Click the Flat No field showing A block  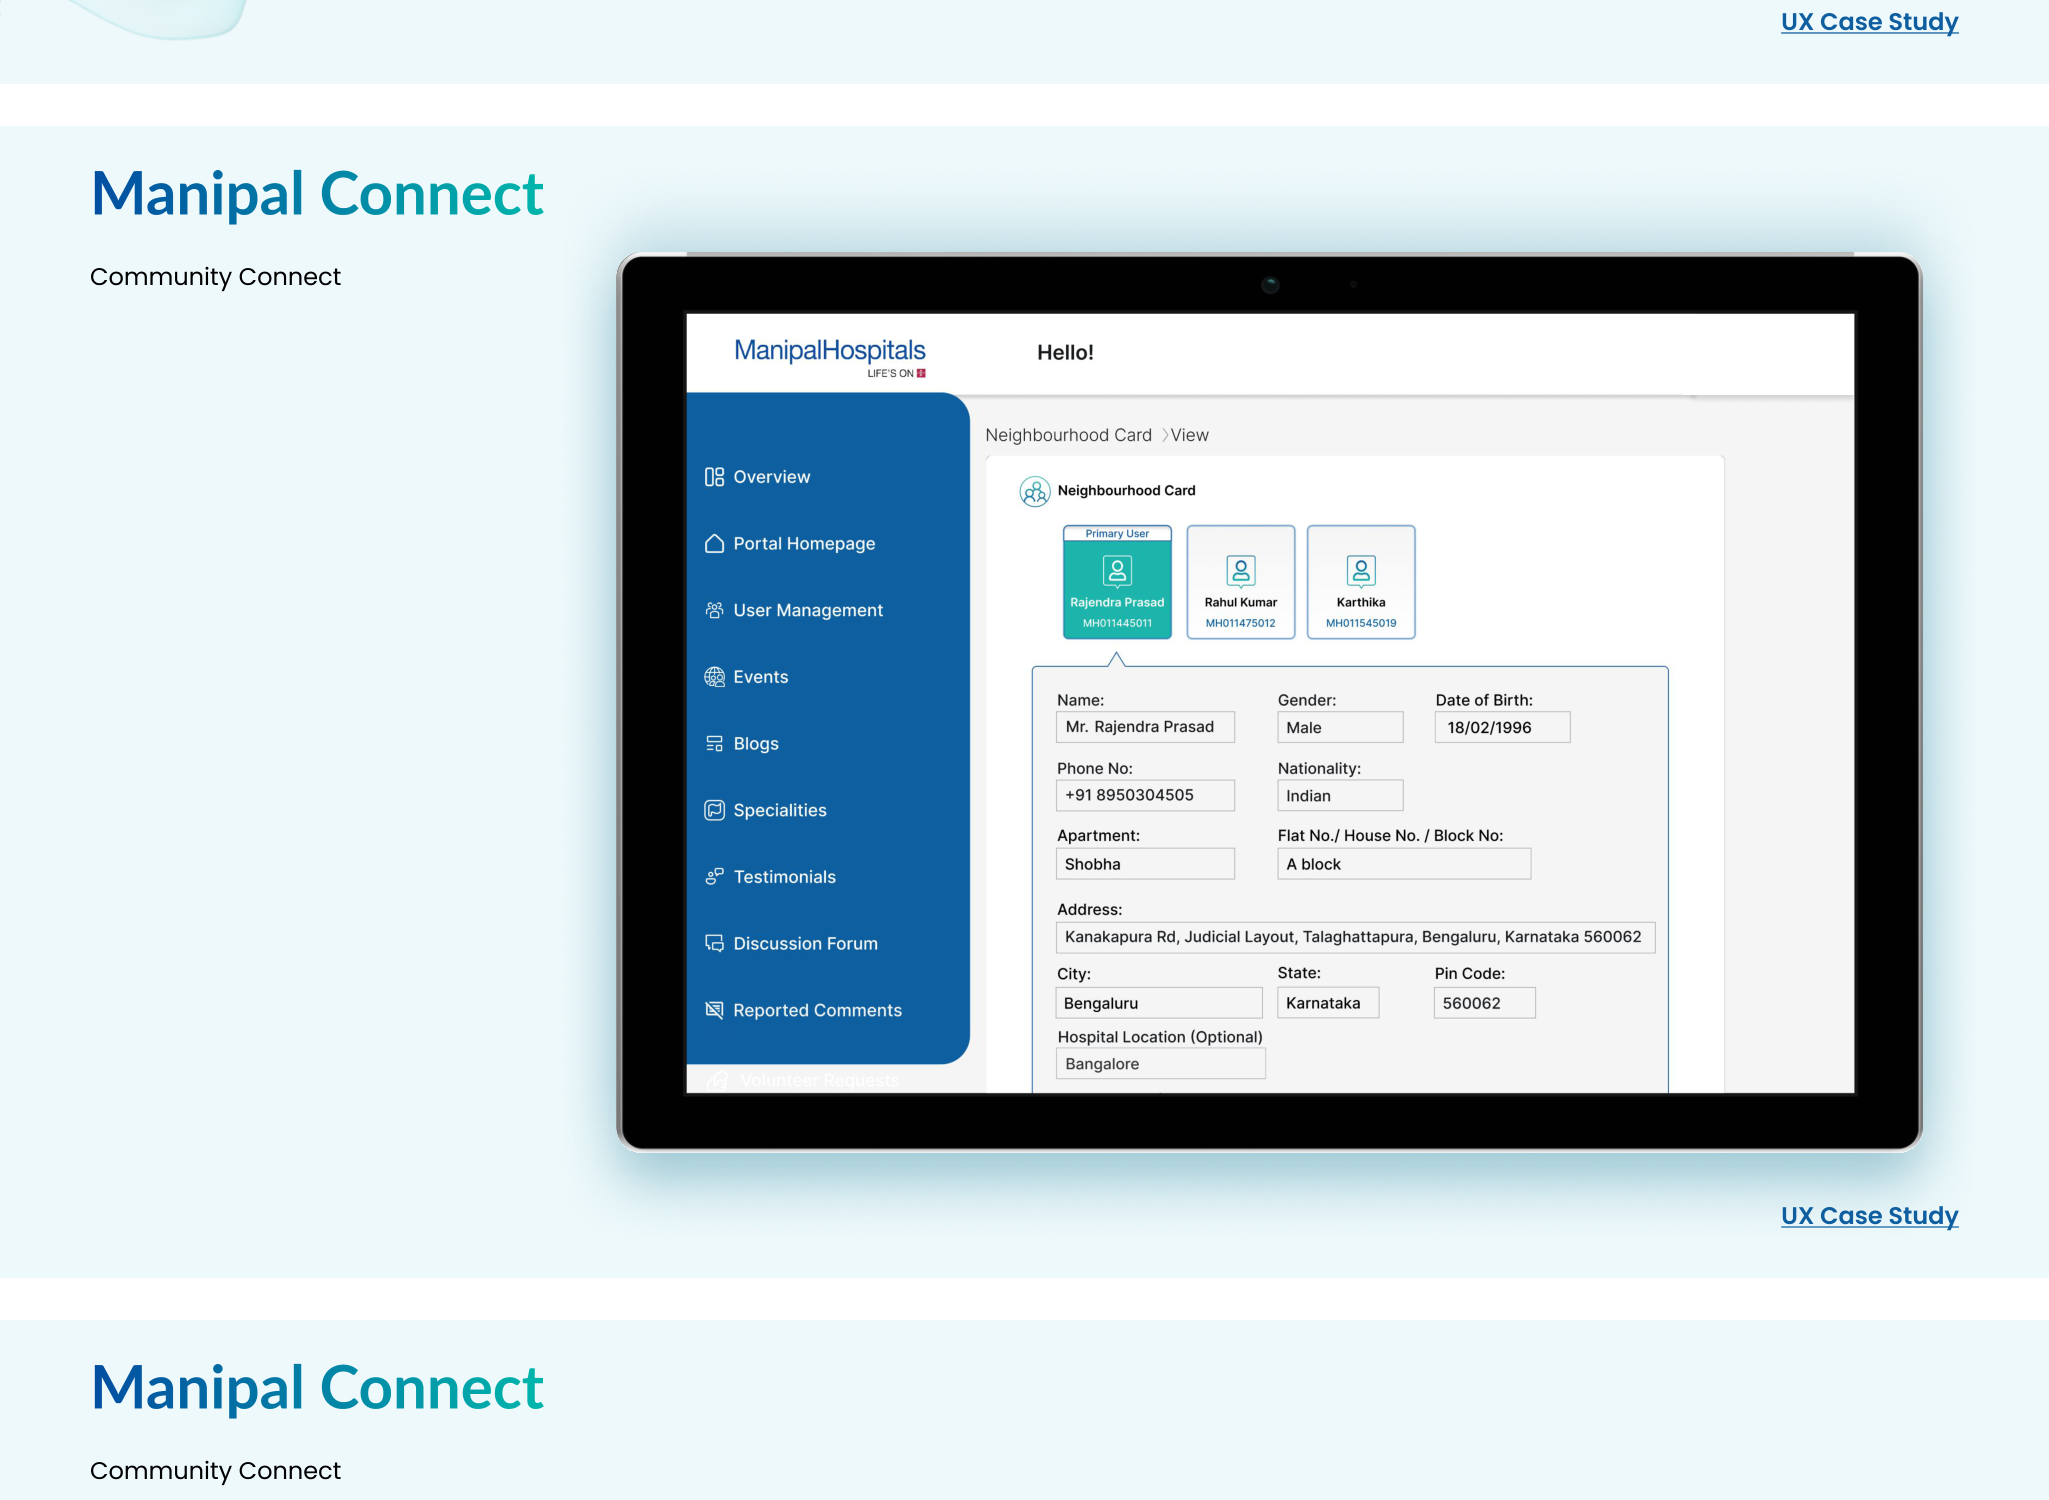1404,864
